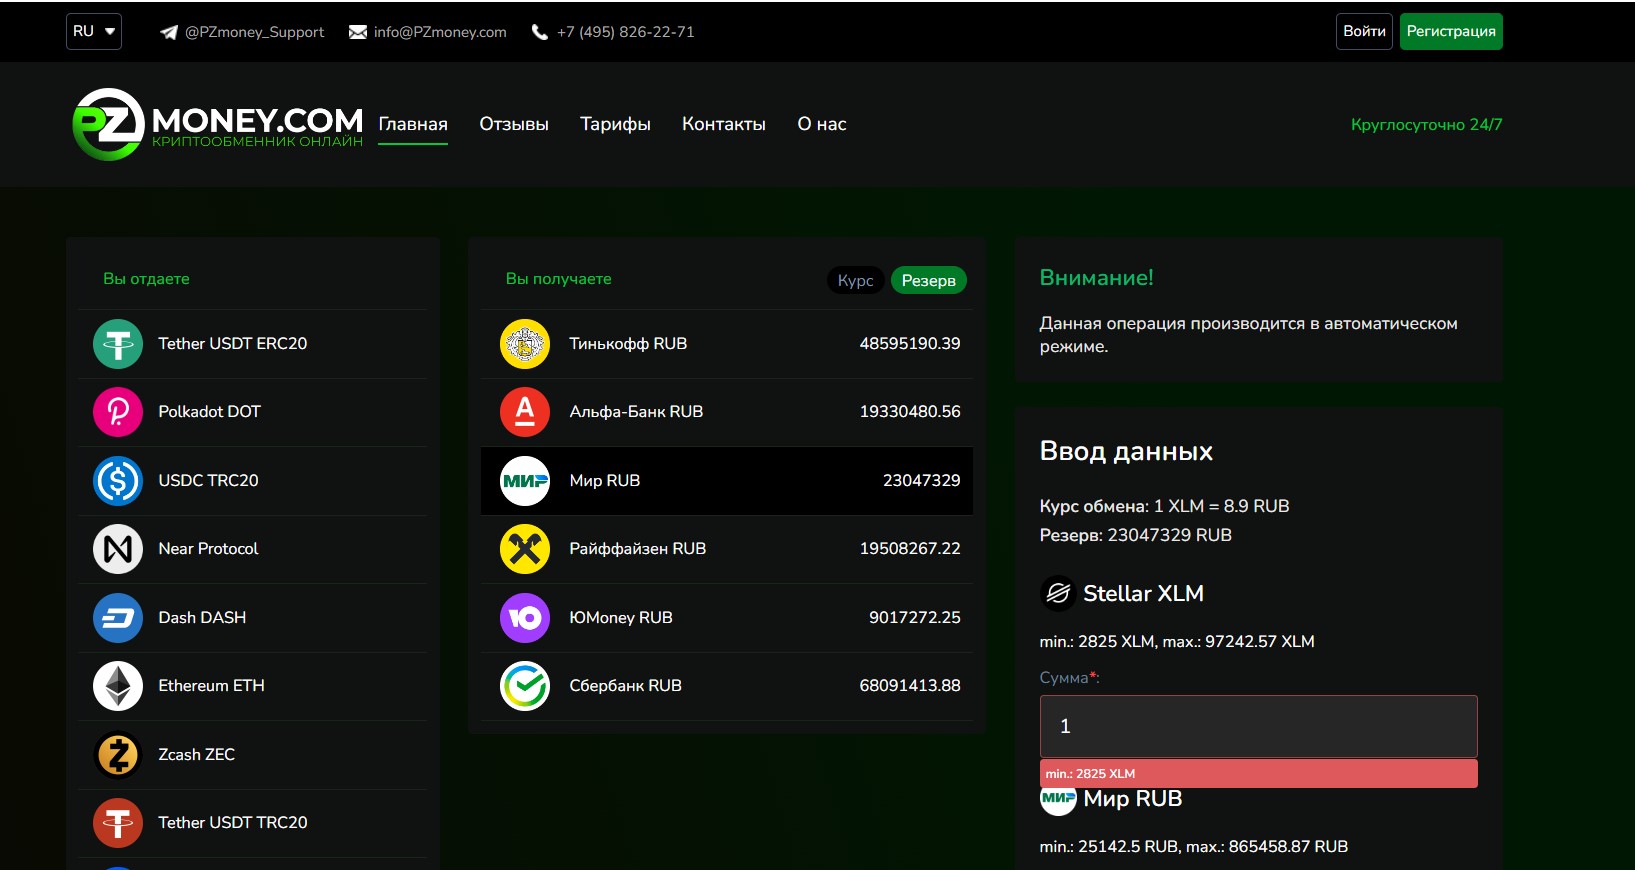
Task: Select the Polkadot DOT icon
Action: [118, 412]
